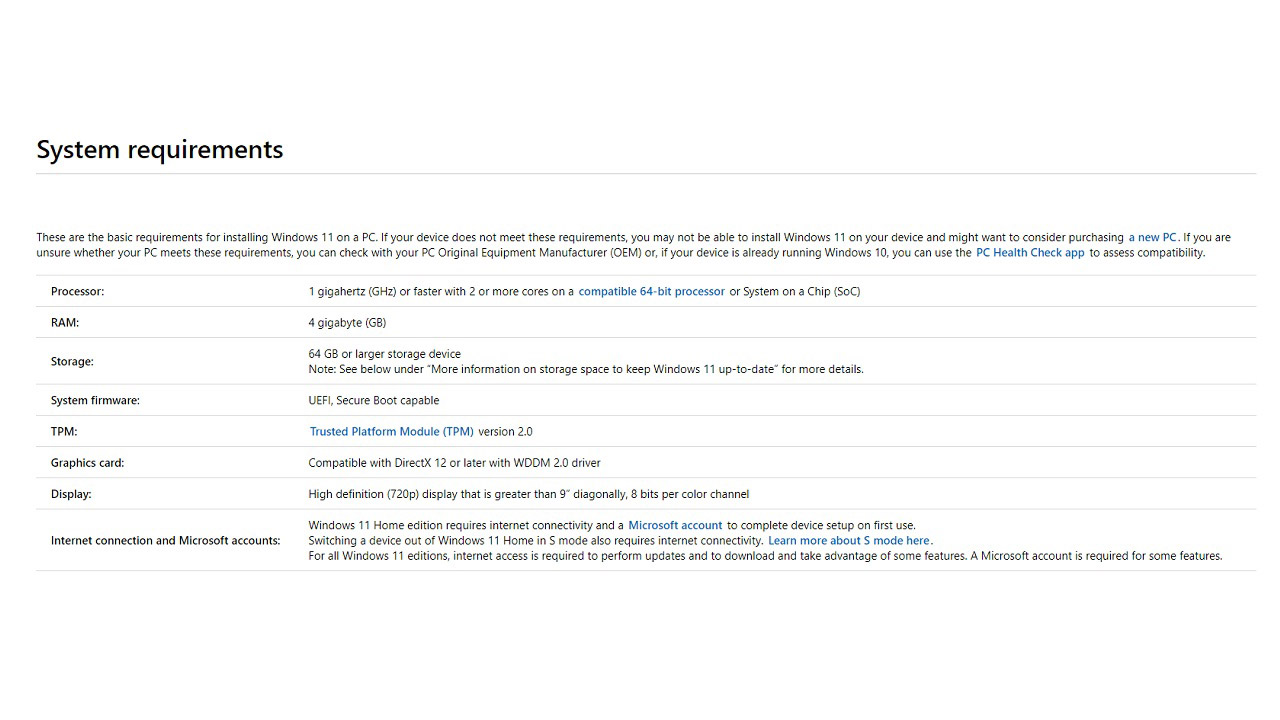The image size is (1280, 720).
Task: Click the DirectX 12 WDDM 2.0 driver text
Action: [x=454, y=463]
